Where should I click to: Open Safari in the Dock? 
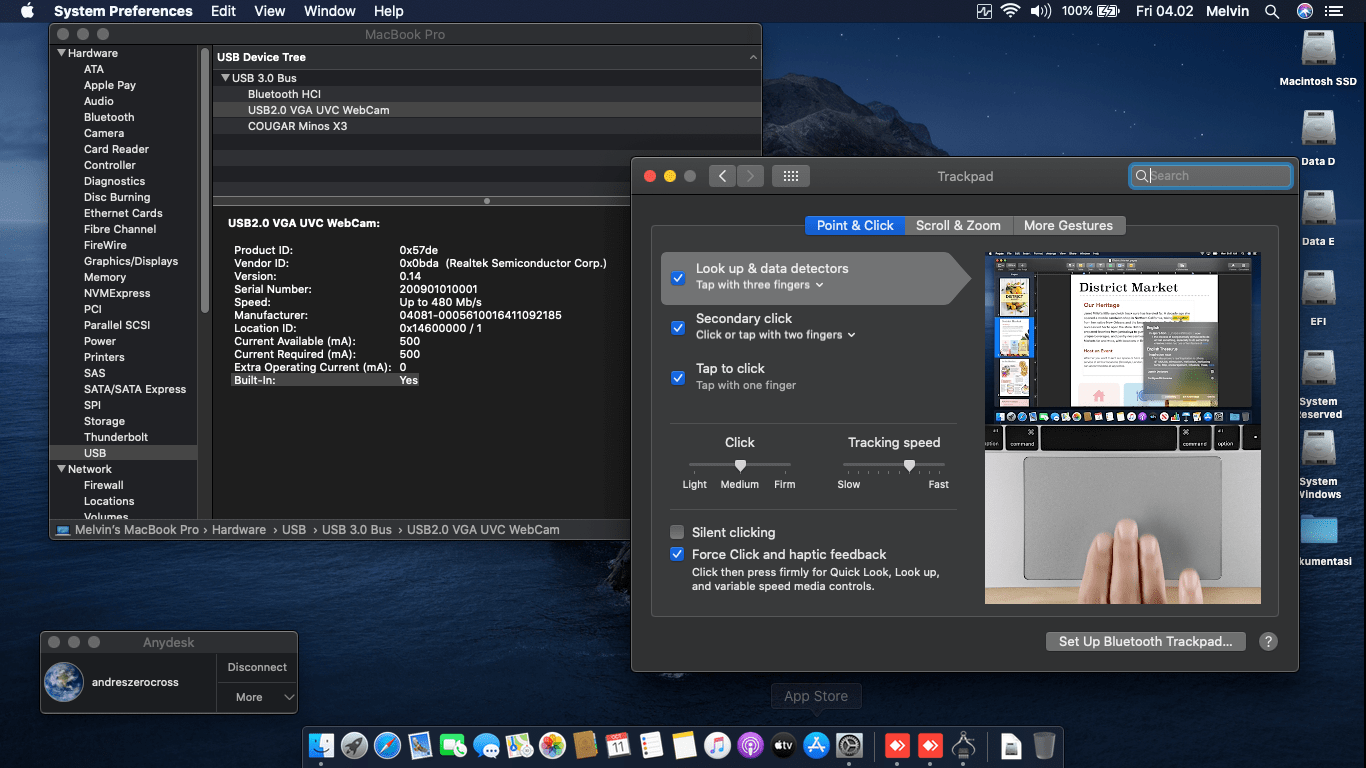click(387, 745)
